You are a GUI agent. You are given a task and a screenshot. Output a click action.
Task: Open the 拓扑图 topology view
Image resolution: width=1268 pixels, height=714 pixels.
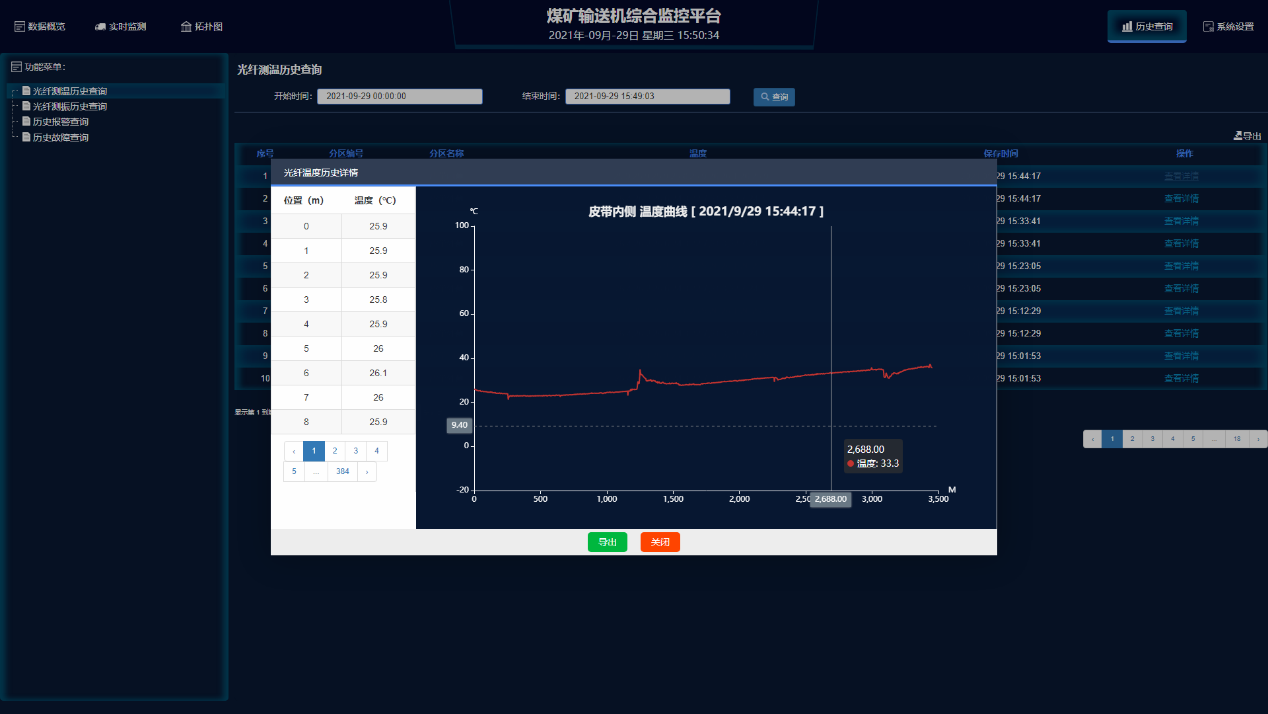202,27
